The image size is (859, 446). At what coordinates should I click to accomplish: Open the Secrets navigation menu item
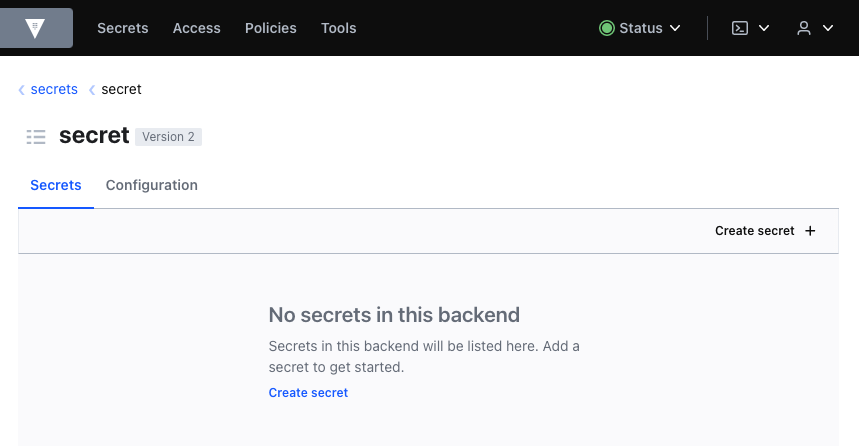click(x=122, y=28)
